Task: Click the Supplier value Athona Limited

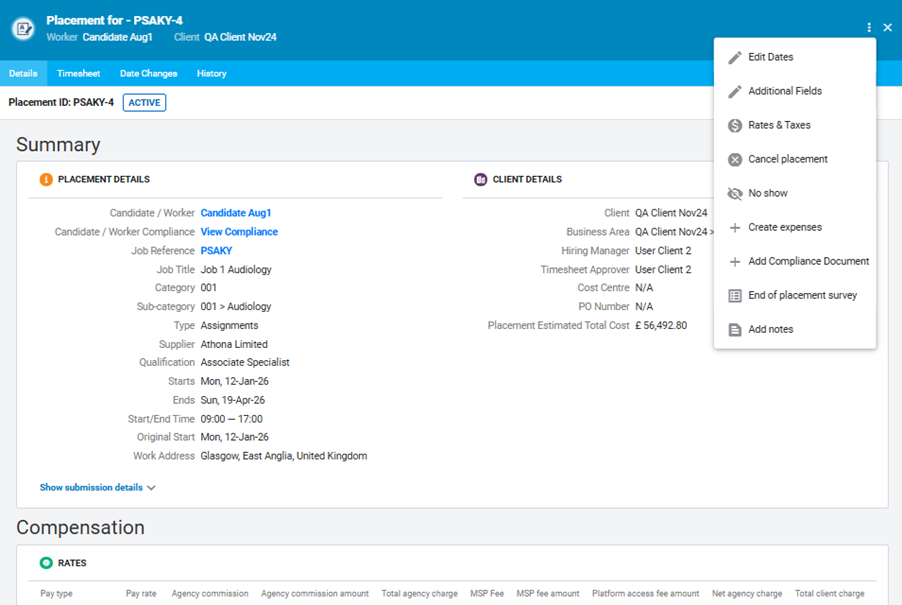Action: (x=234, y=344)
